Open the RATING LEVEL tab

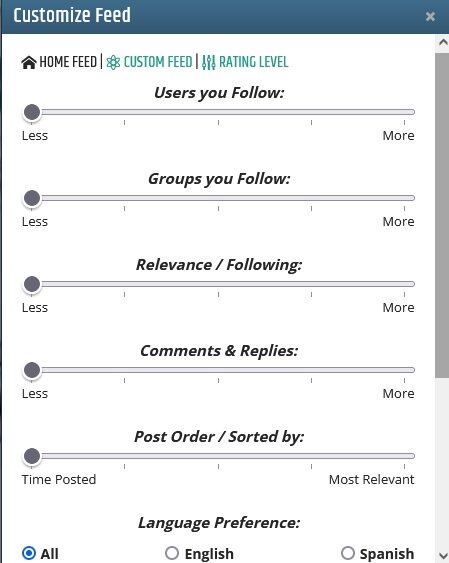click(245, 62)
